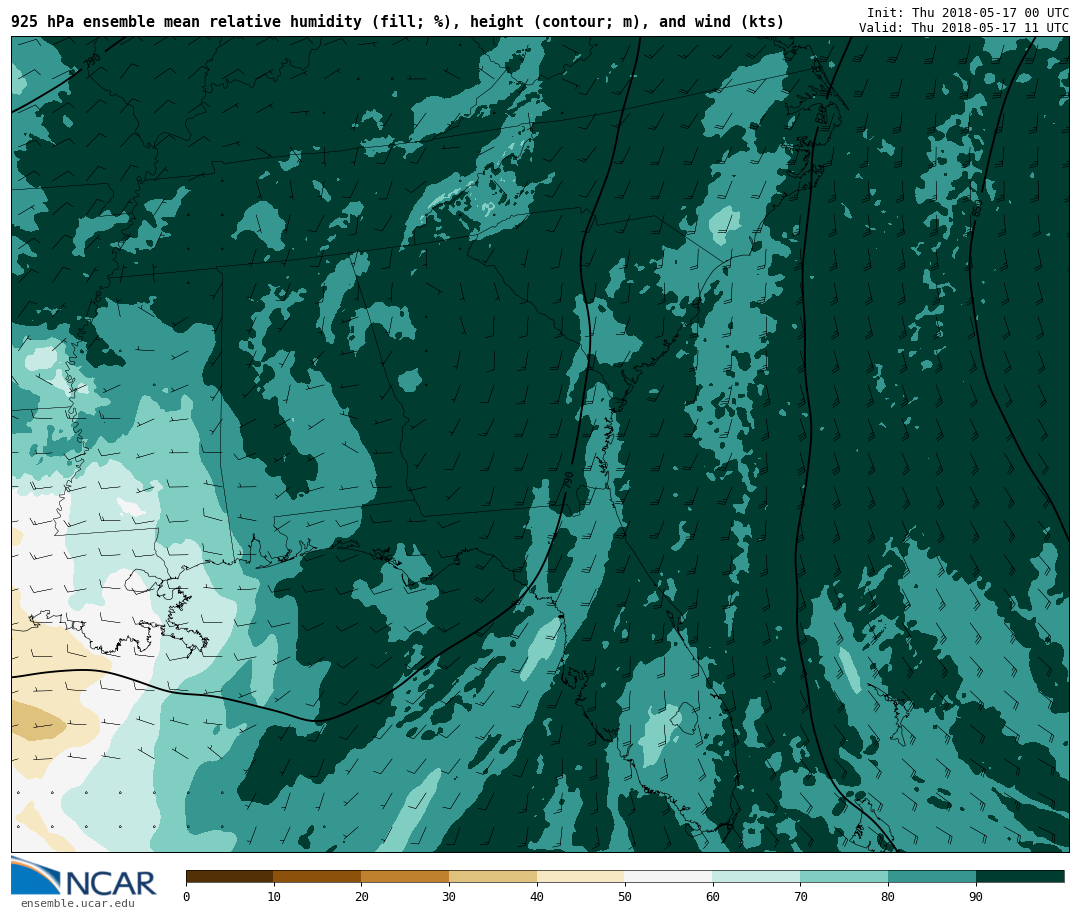Click the 0-10 darkest brown colorbar segment
Viewport: 1080px width, 915px height.
point(230,876)
